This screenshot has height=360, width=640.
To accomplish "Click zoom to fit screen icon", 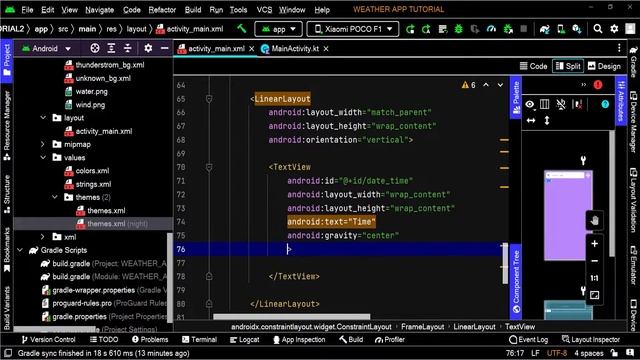I will pos(594,295).
